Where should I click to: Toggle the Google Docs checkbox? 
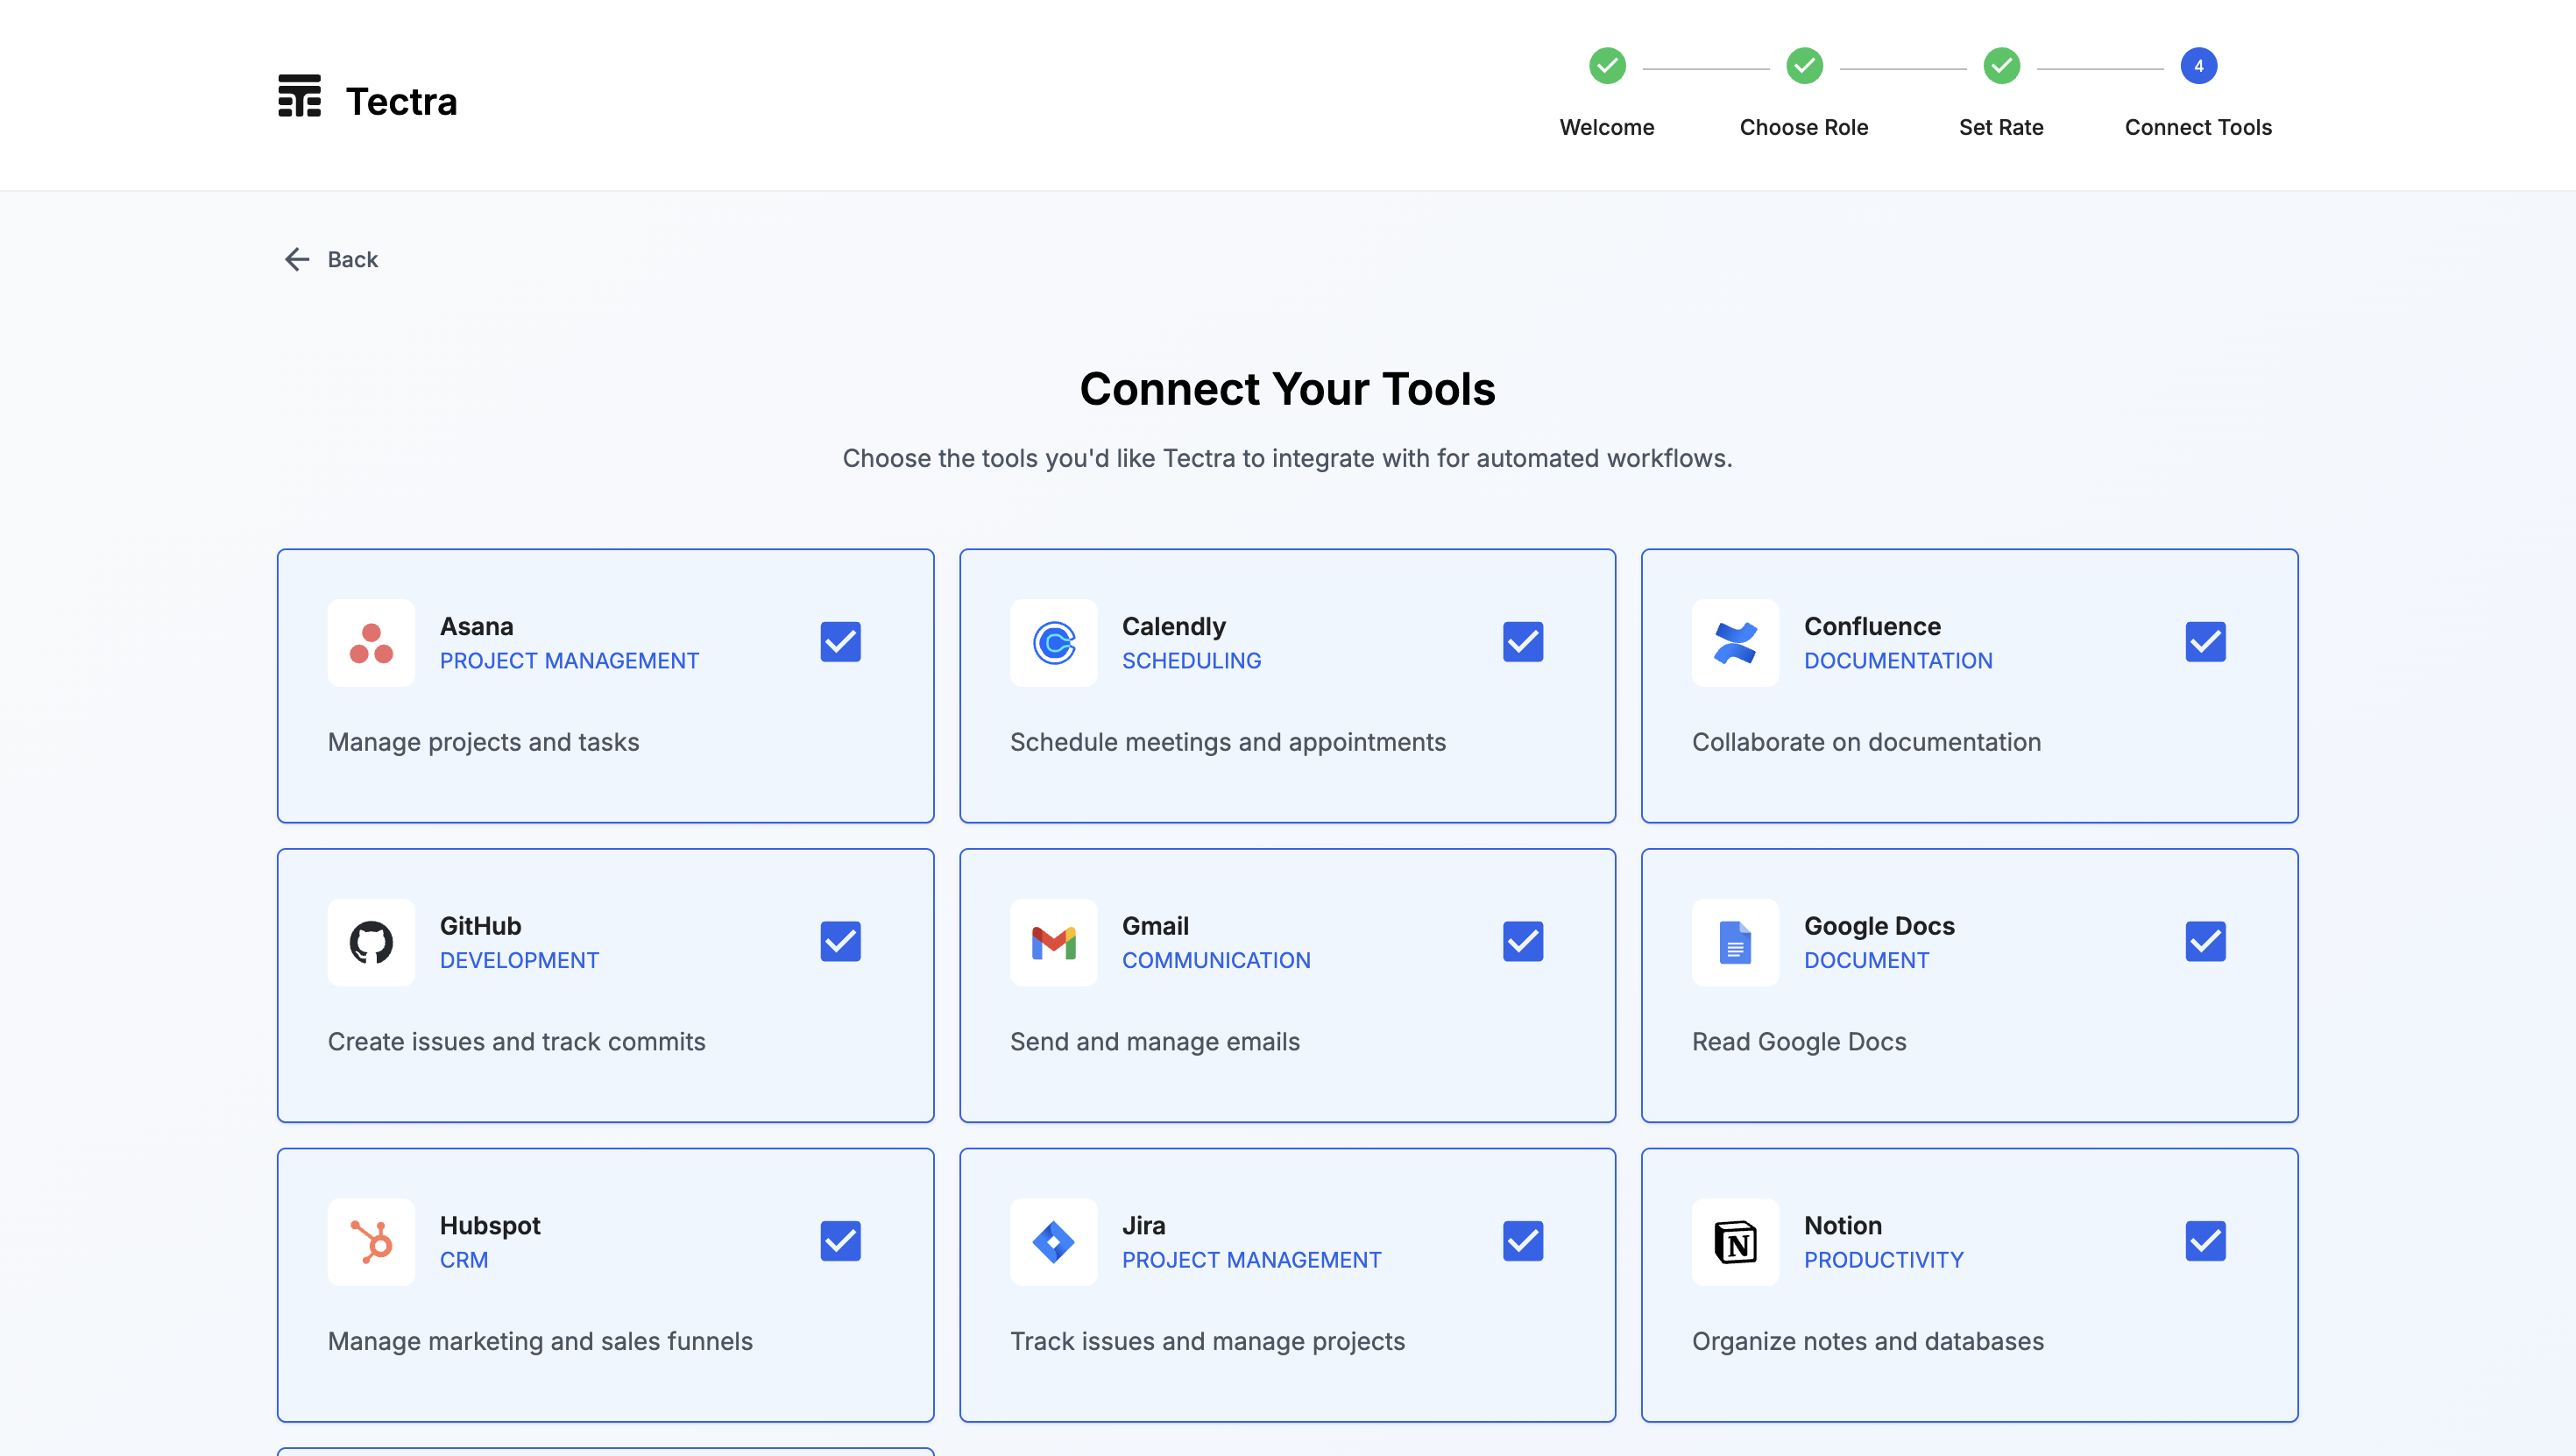tap(2205, 941)
